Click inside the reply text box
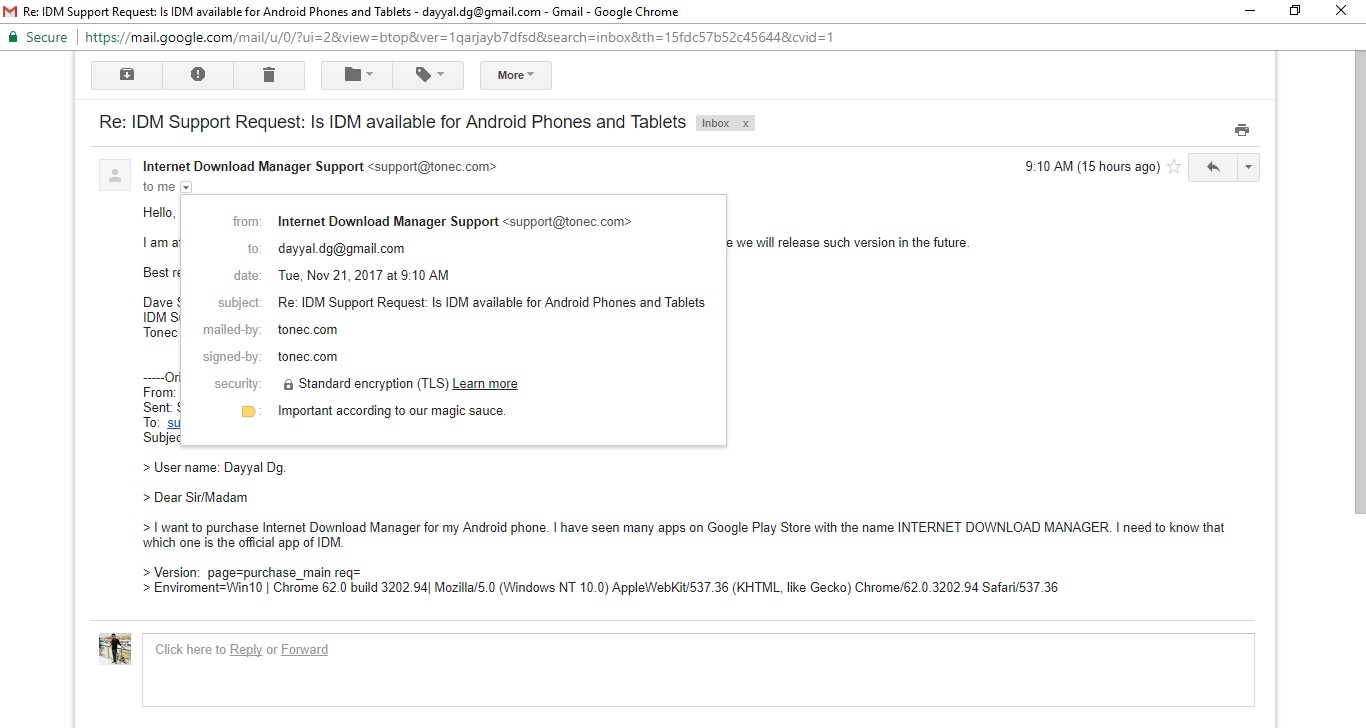Screen dimensions: 1366x728 (698, 670)
